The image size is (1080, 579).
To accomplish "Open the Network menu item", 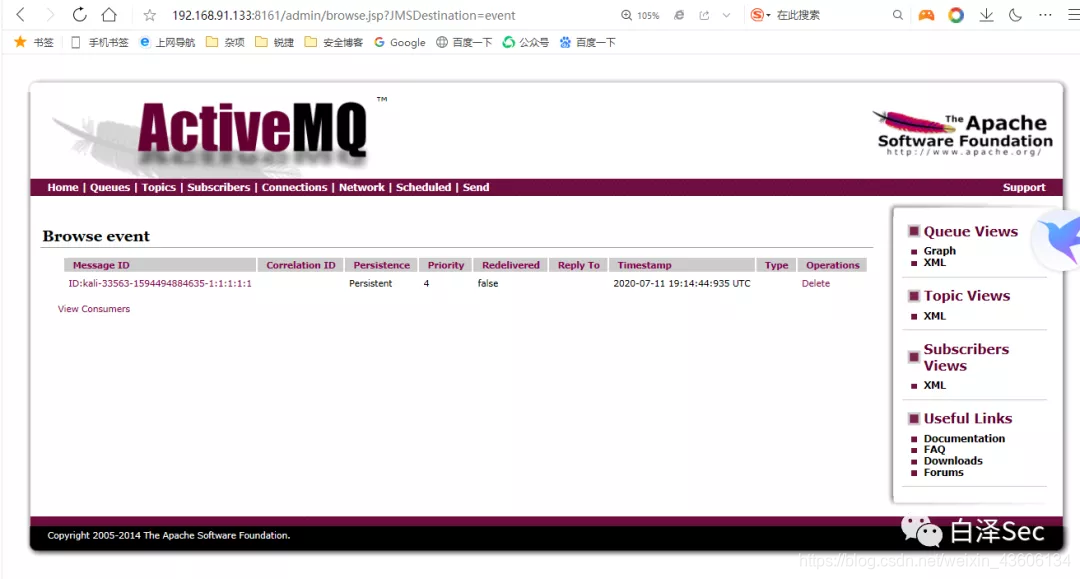I will [x=362, y=187].
